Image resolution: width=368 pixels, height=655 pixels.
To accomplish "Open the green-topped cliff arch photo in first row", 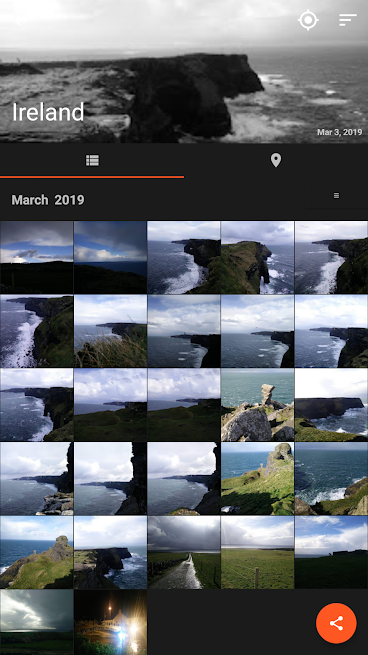I will point(257,257).
